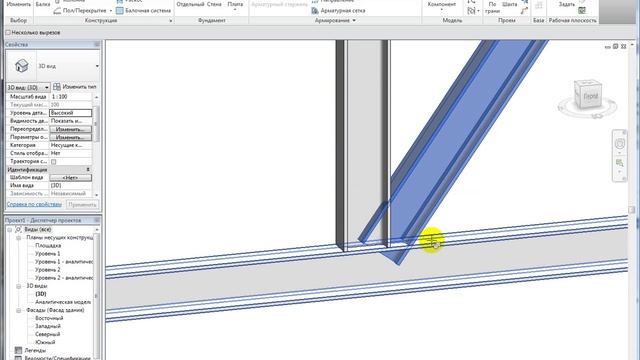
Task: Collapse the Планы несущих конструкций node
Action: [x=19, y=238]
